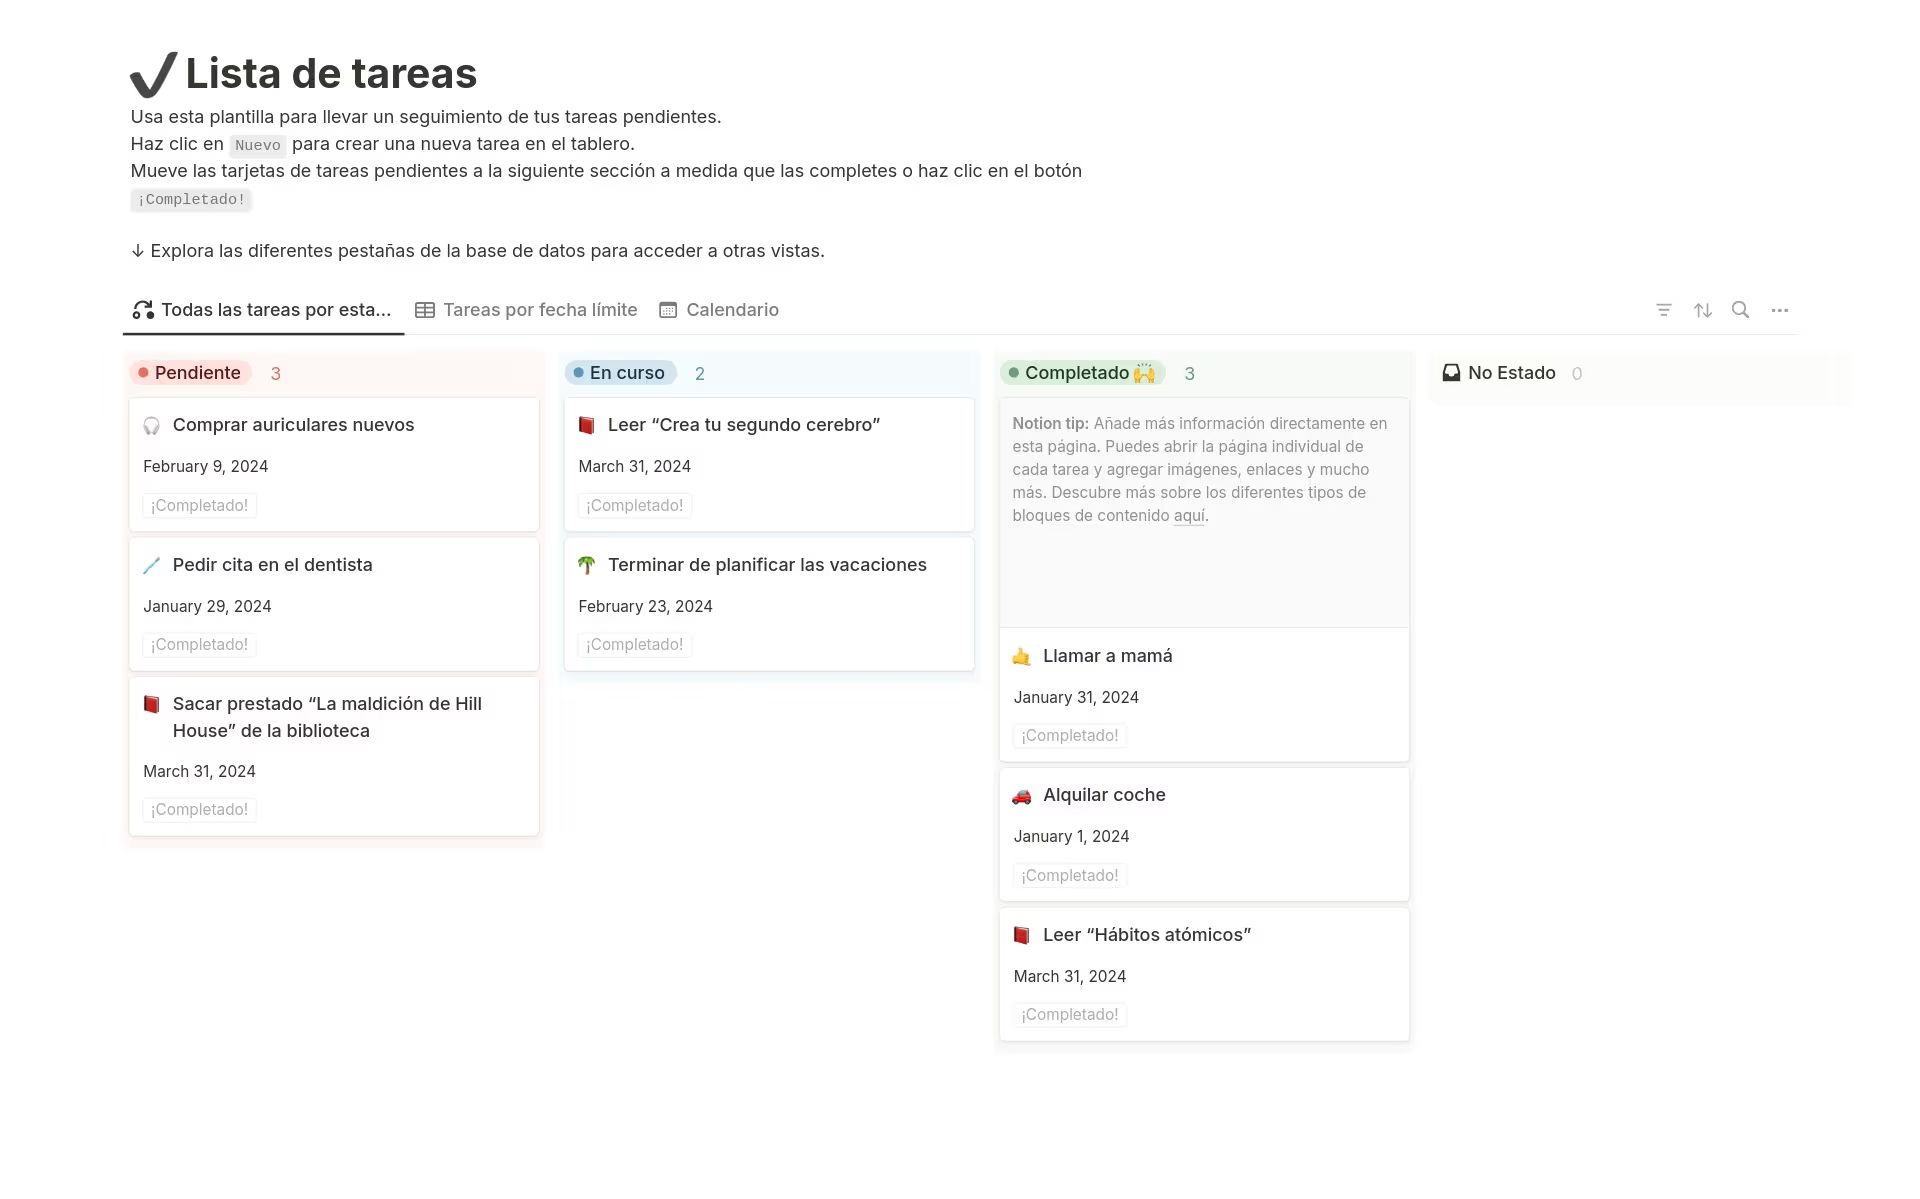This screenshot has height=1199, width=1920.
Task: Click the inbox icon next to "No Estado"
Action: (1450, 372)
